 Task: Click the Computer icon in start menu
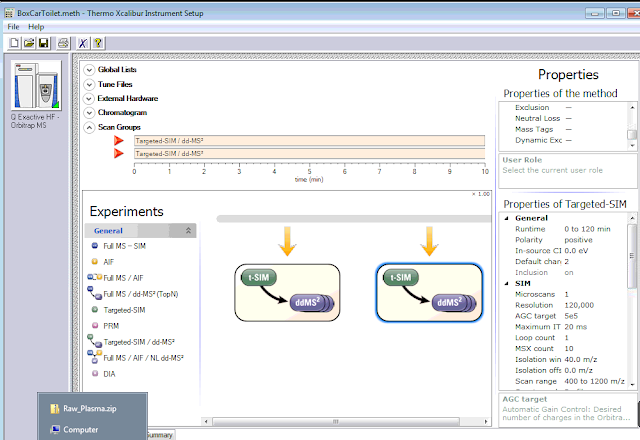[x=54, y=430]
